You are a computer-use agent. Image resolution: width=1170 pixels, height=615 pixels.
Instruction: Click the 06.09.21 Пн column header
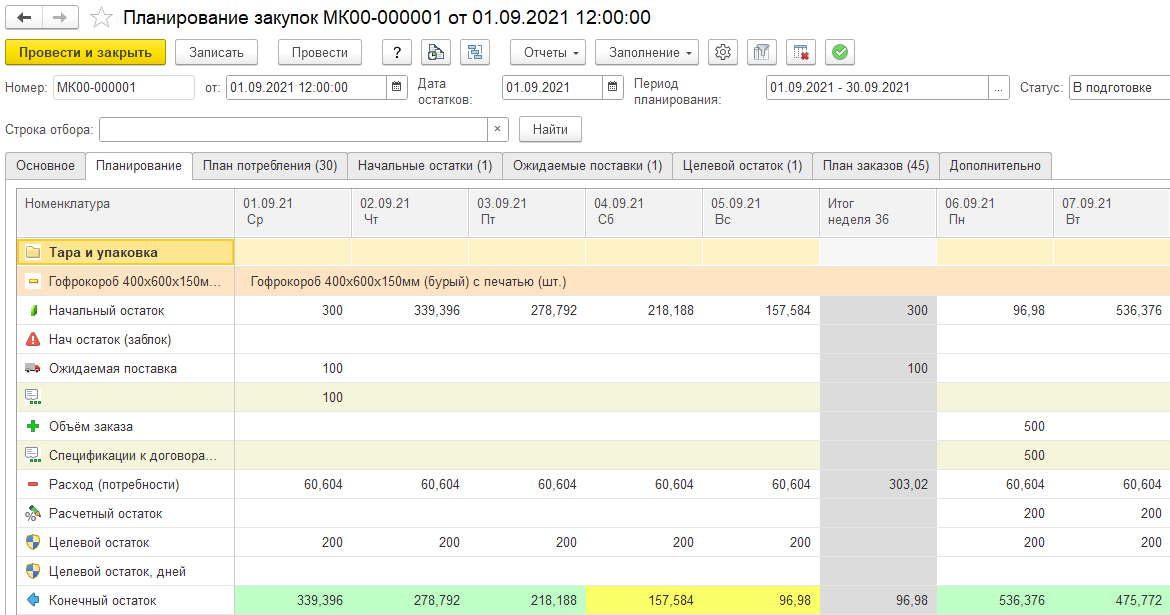coord(995,212)
